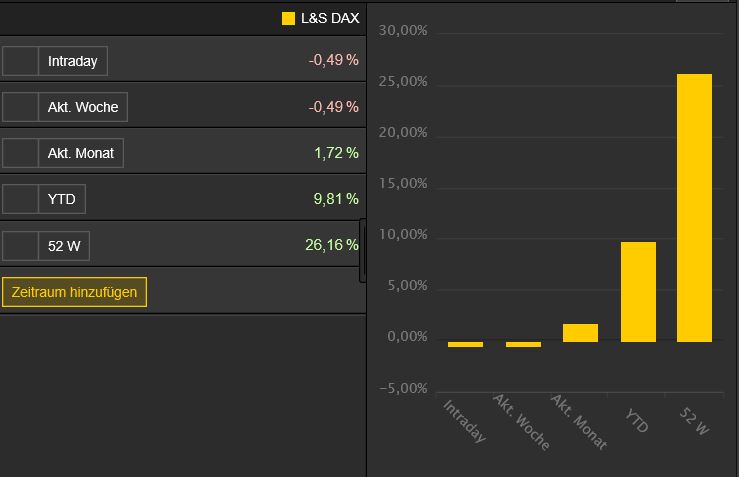
Task: Toggle the square box beside Intraday
Action: click(x=20, y=61)
